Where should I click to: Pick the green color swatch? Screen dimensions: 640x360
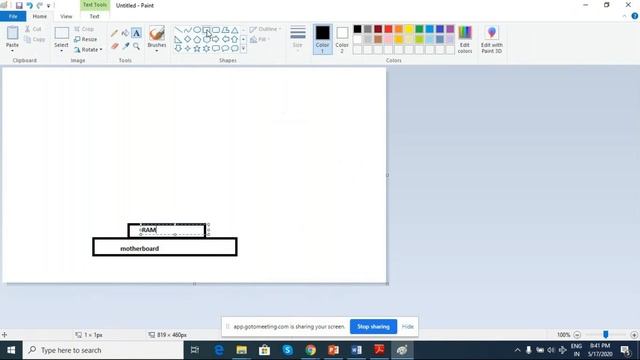coord(419,29)
